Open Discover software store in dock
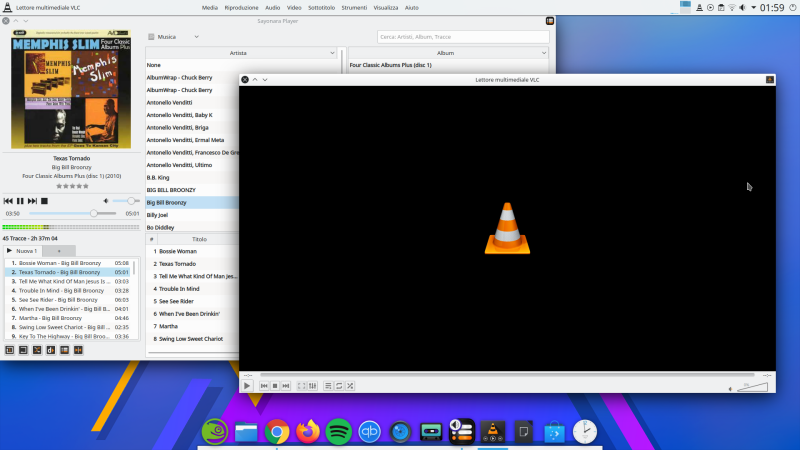This screenshot has height=450, width=800. click(x=554, y=432)
